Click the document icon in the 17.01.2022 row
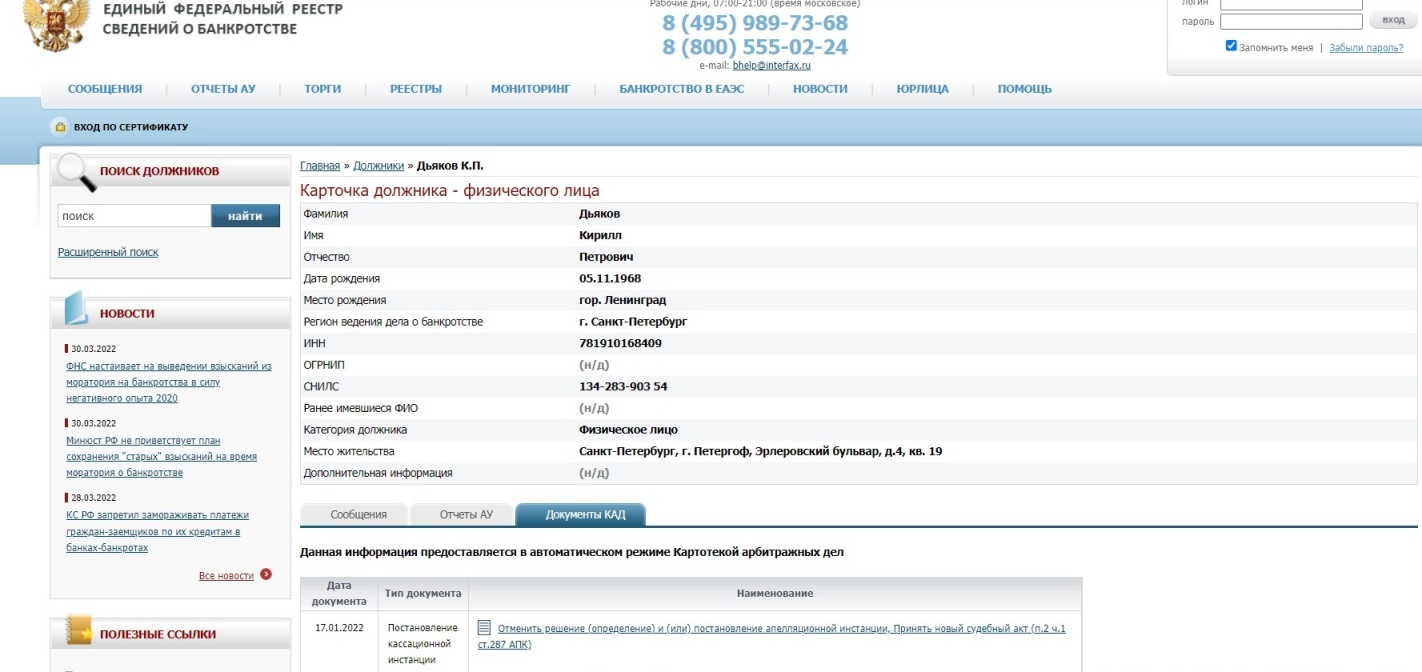The height and width of the screenshot is (672, 1422). [x=484, y=628]
